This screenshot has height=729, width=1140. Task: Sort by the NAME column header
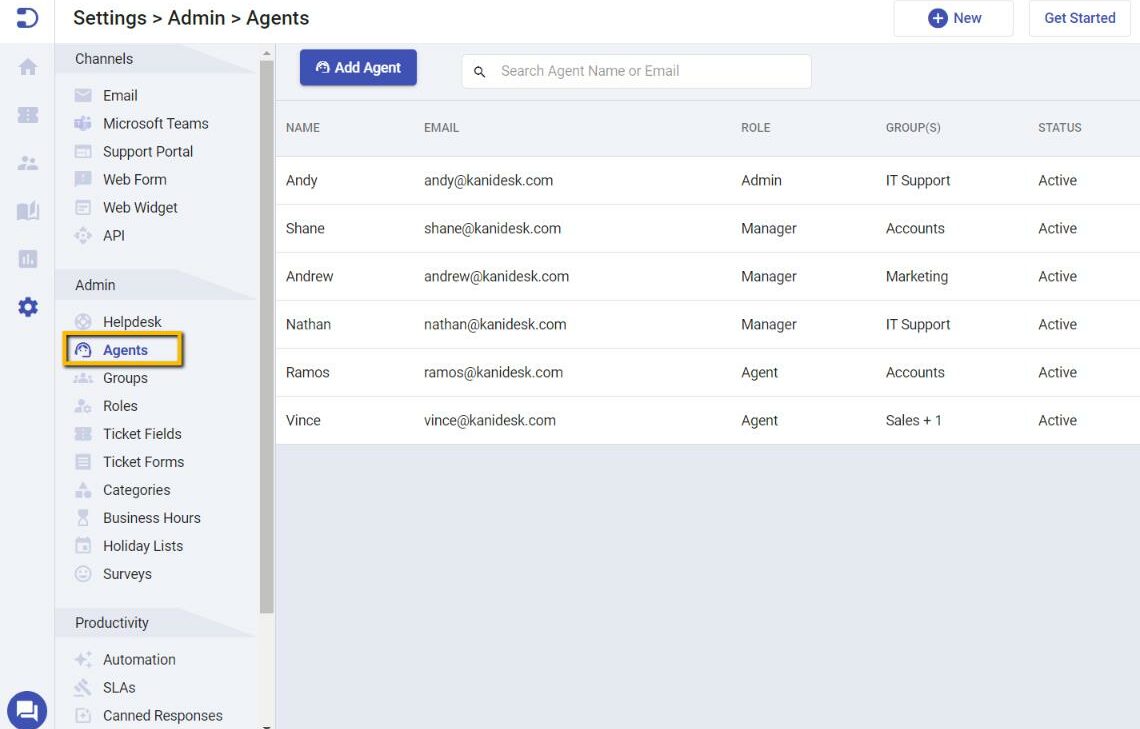coord(303,127)
